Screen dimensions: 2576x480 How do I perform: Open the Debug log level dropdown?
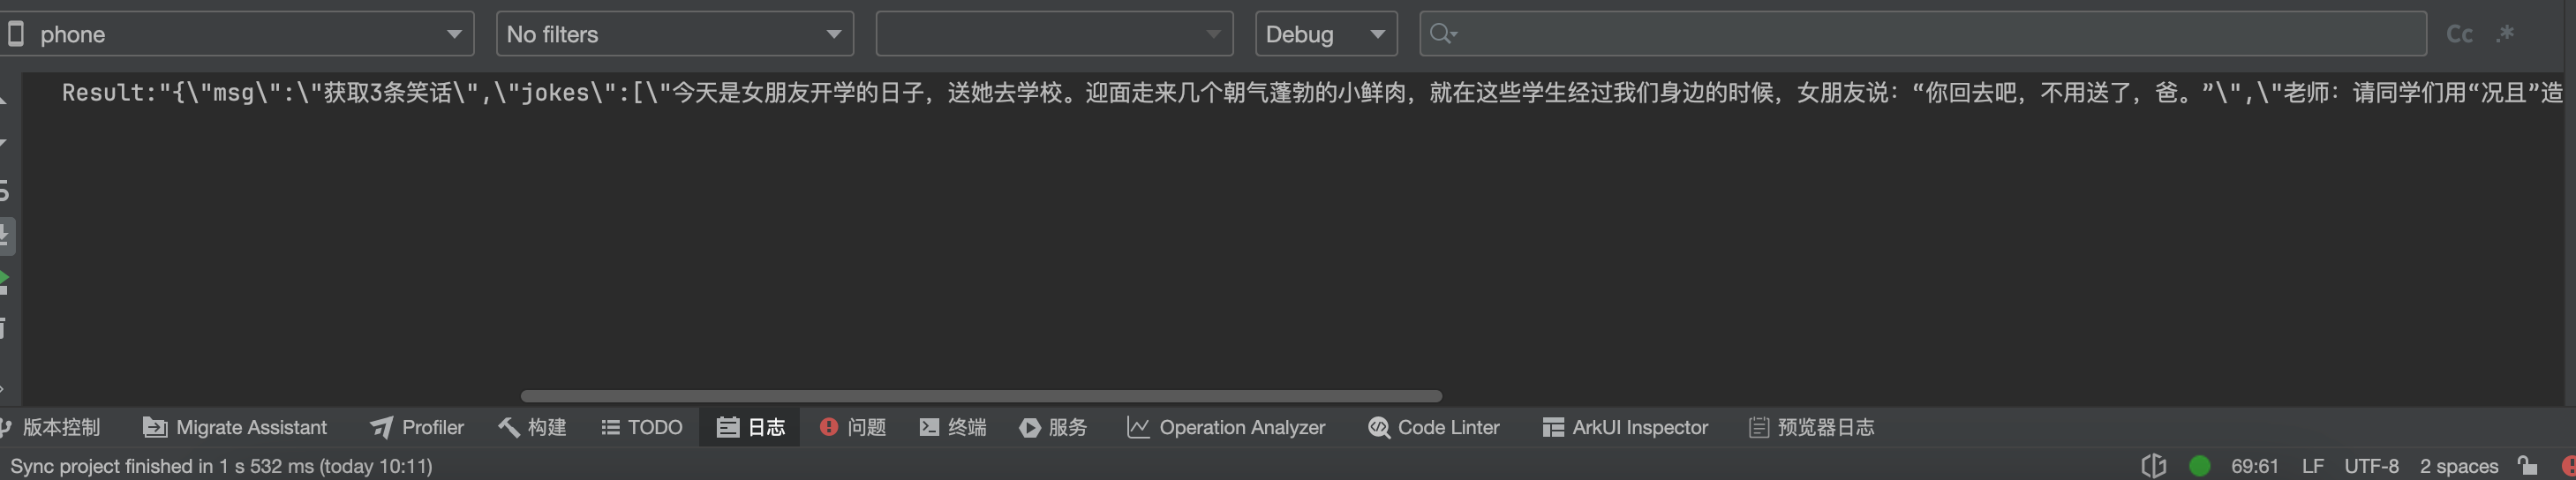[1325, 34]
